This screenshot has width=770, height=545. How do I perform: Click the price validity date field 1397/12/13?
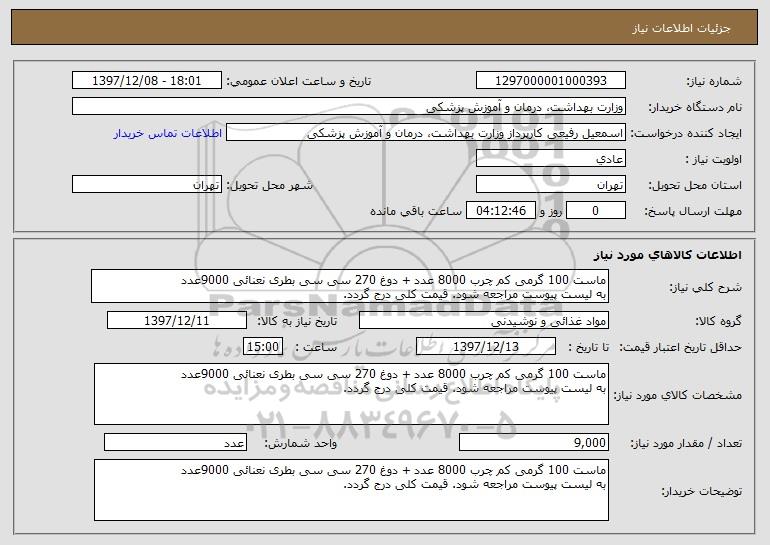(486, 347)
